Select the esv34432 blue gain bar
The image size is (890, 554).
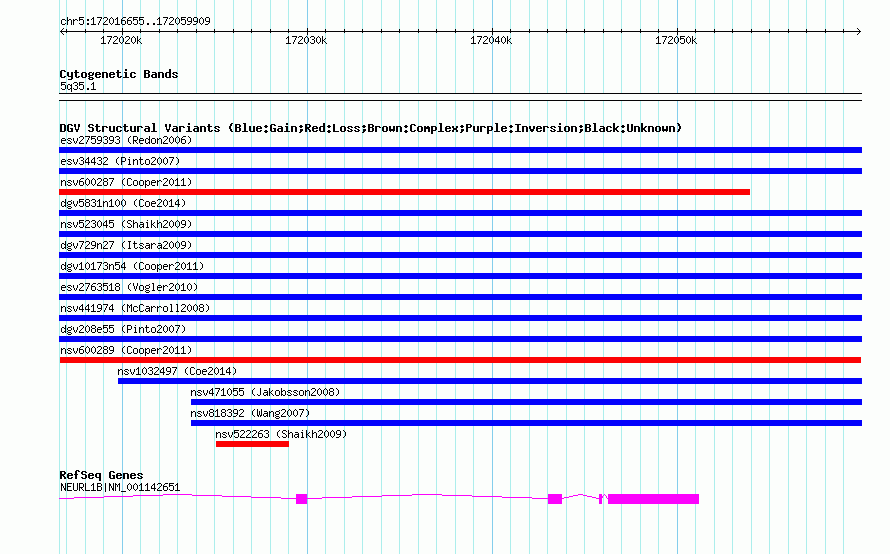point(460,171)
